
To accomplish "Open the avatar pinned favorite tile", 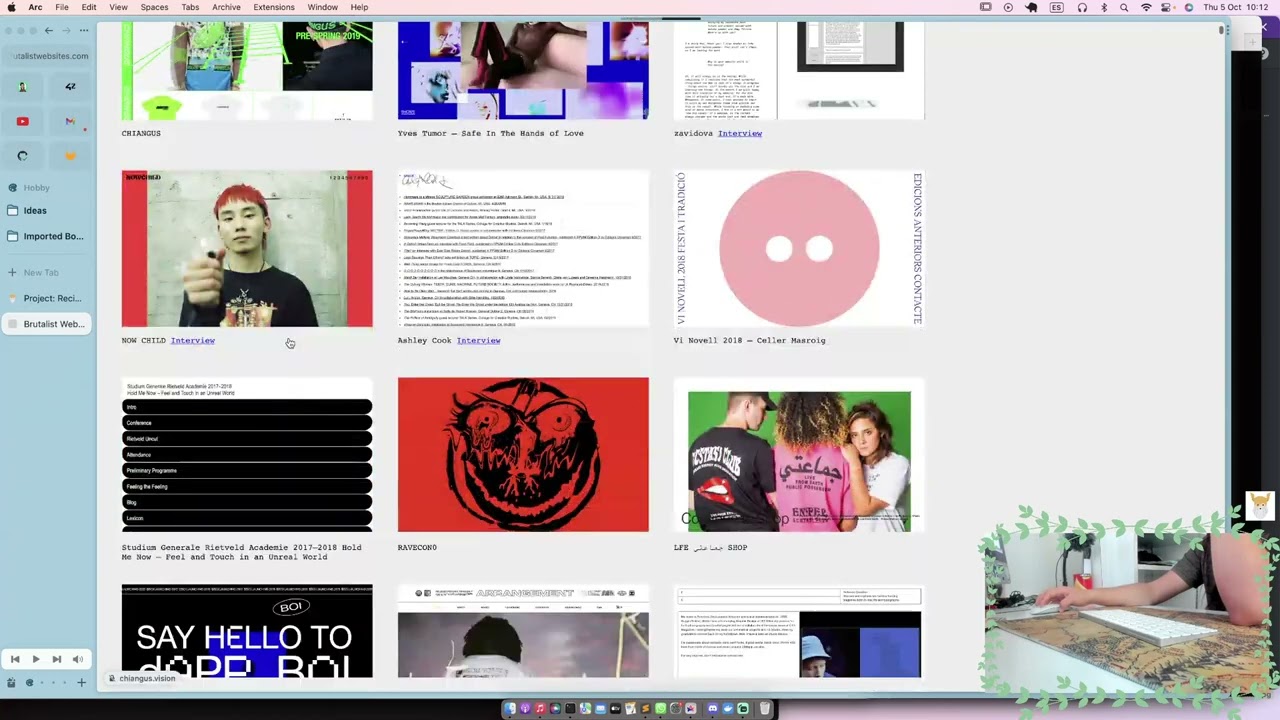I will click(x=22, y=87).
